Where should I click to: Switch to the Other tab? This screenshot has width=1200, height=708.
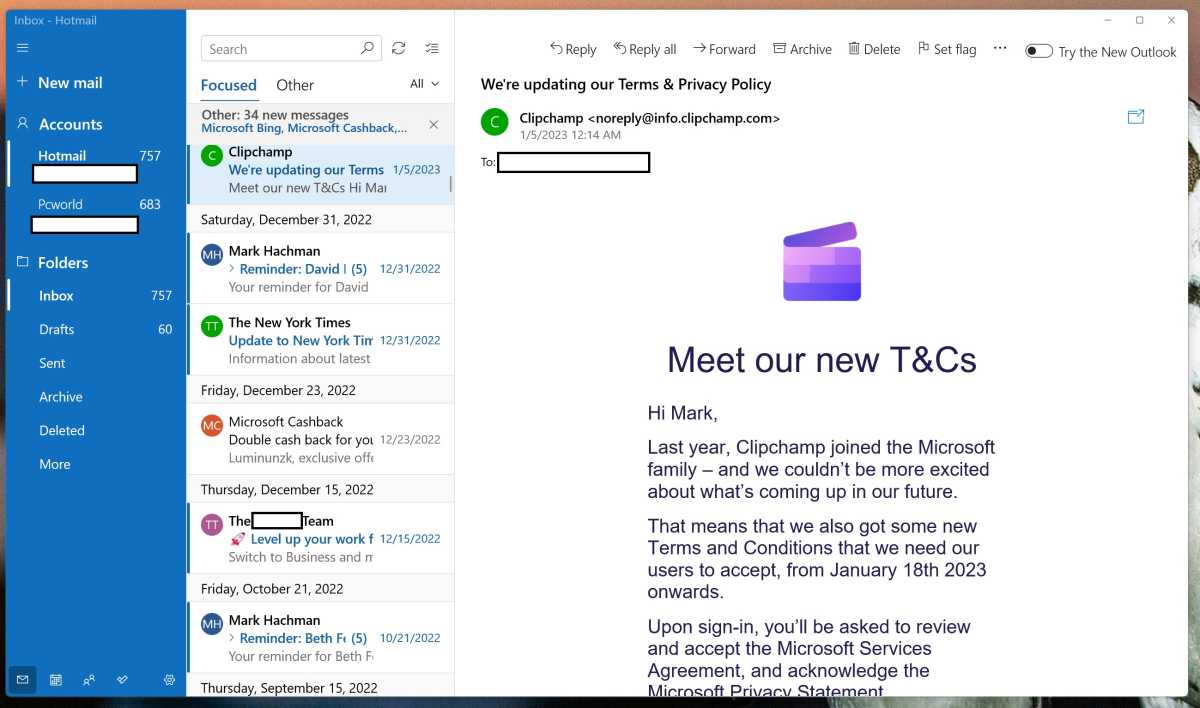(x=295, y=85)
